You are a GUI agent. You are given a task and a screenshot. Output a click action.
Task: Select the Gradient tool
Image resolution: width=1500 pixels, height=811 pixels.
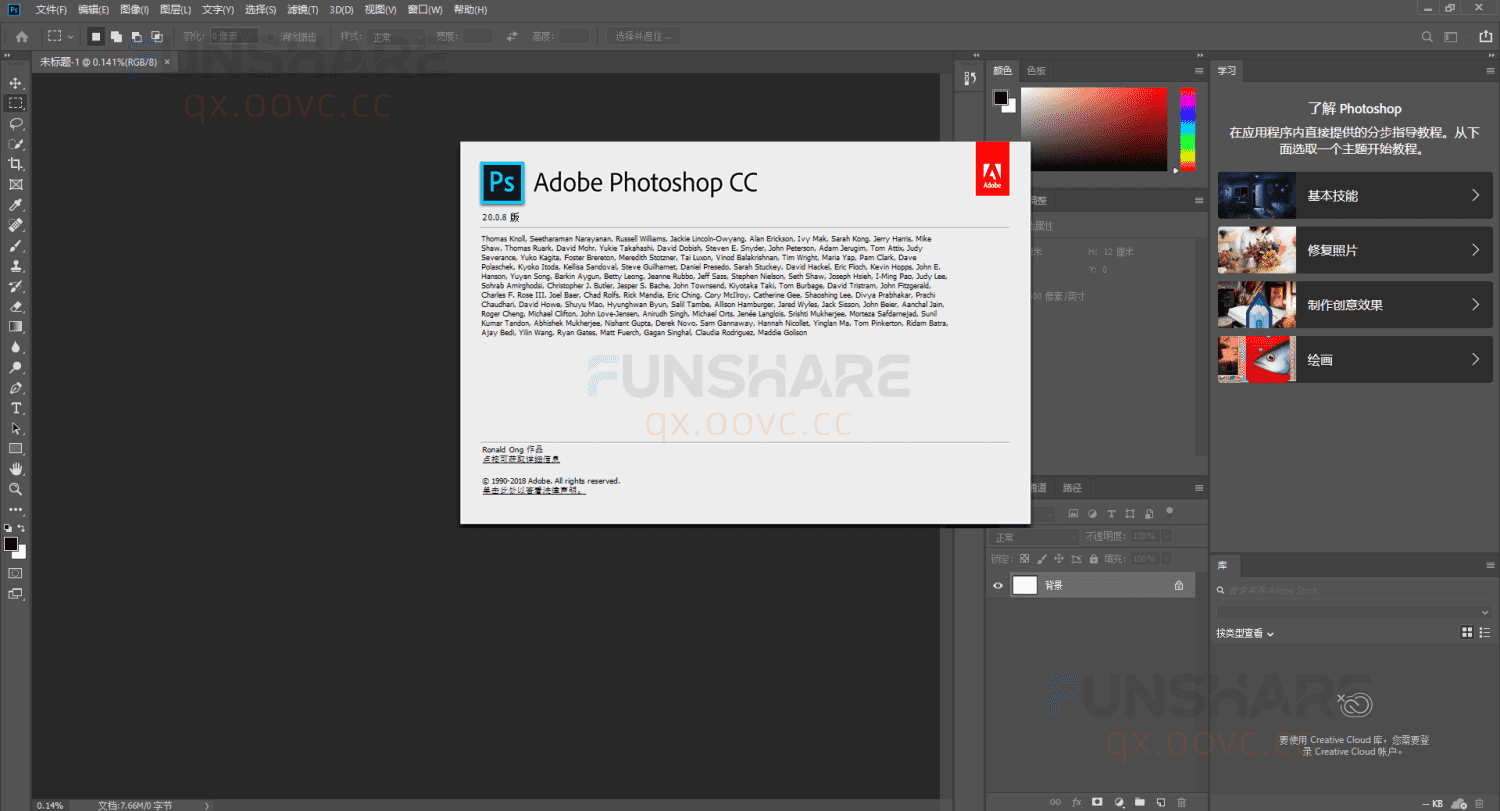pyautogui.click(x=16, y=327)
